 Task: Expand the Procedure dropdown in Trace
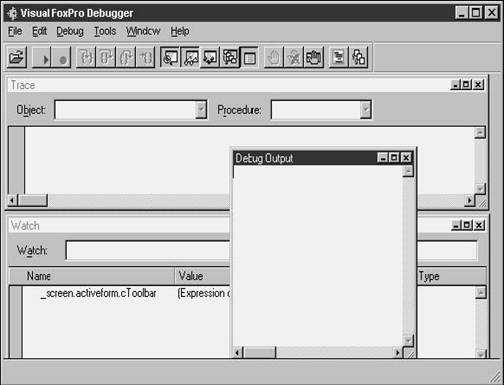tap(366, 110)
